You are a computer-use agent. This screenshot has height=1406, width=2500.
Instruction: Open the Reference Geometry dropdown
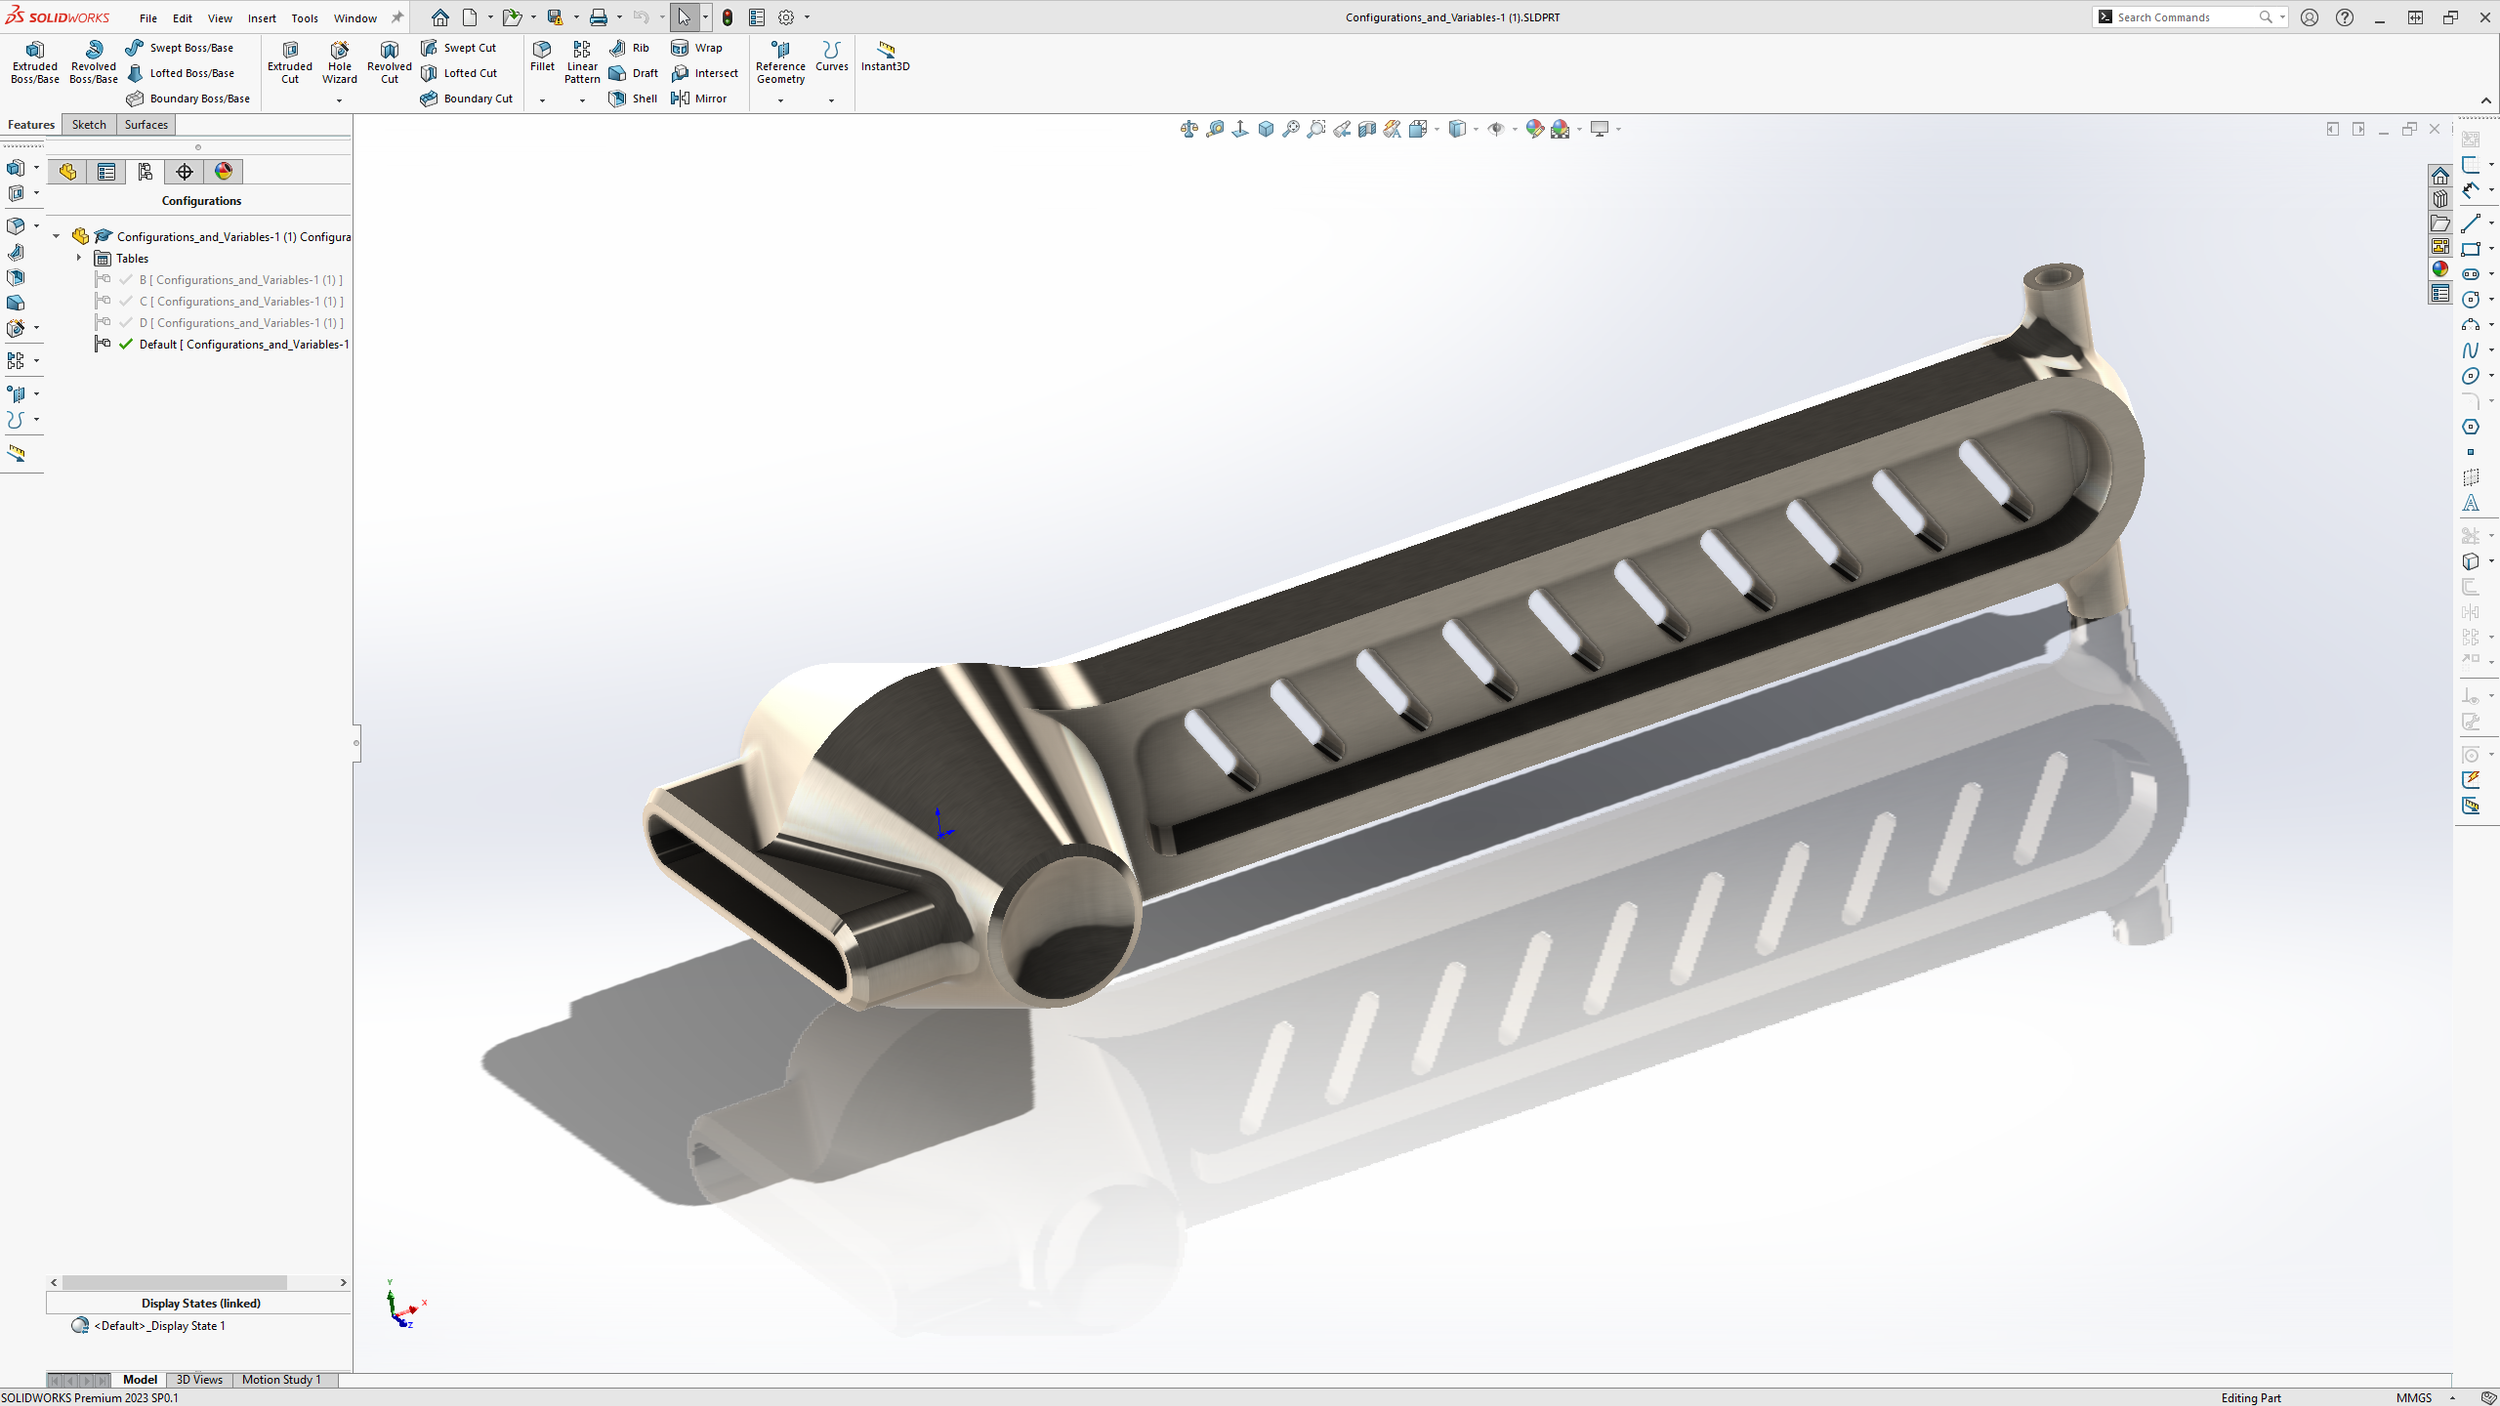pos(780,100)
